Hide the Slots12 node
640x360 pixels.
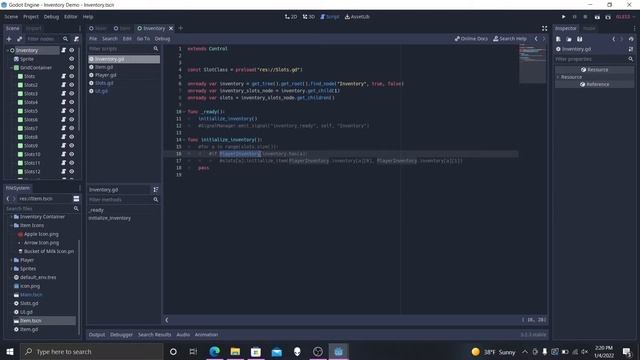(71, 171)
